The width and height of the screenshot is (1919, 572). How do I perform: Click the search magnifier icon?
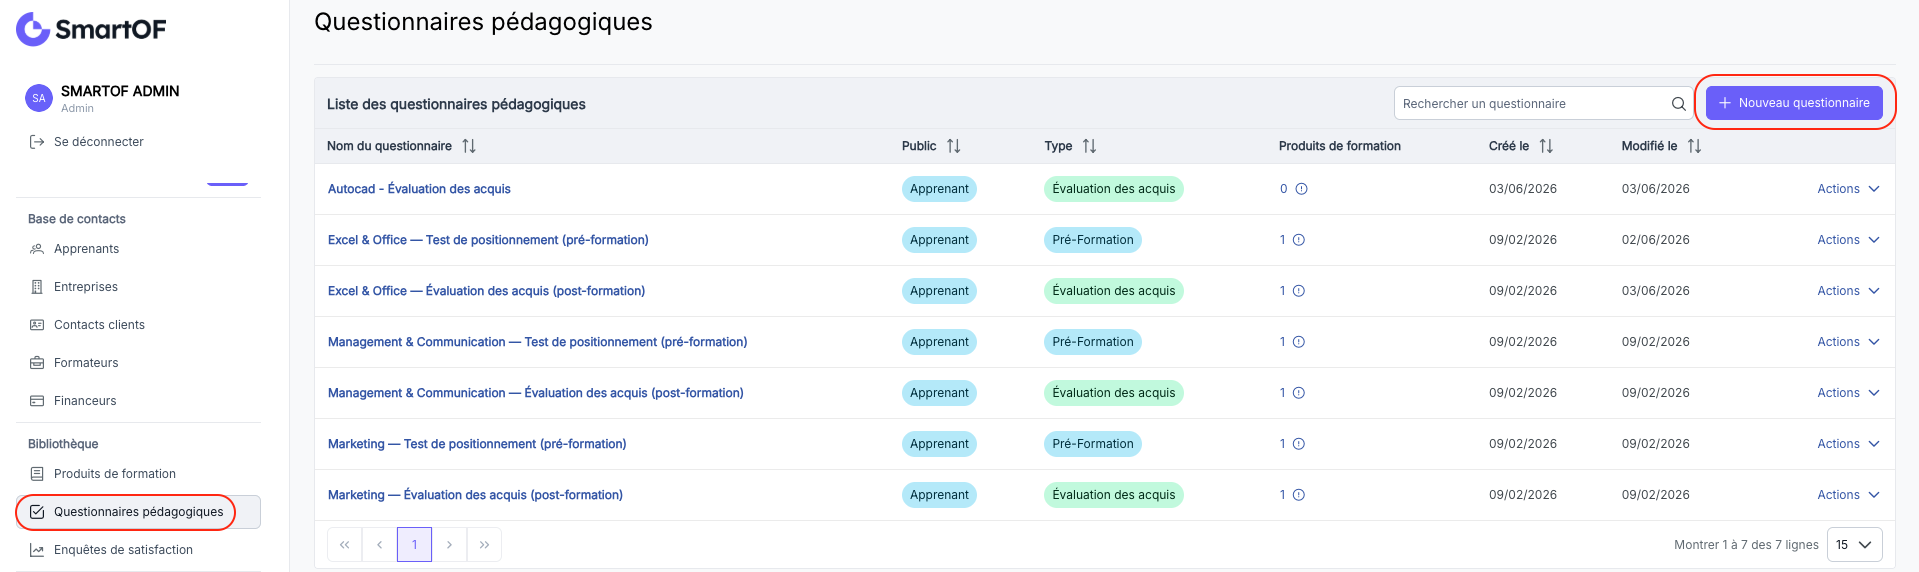pos(1679,104)
